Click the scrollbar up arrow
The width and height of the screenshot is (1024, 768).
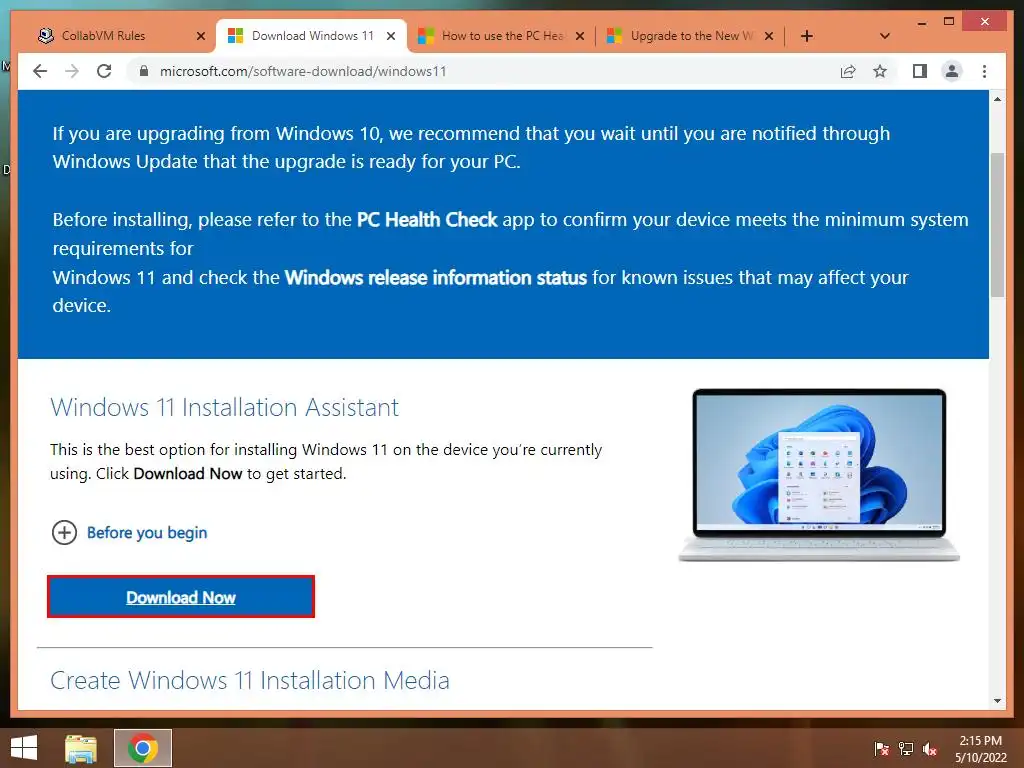[997, 99]
